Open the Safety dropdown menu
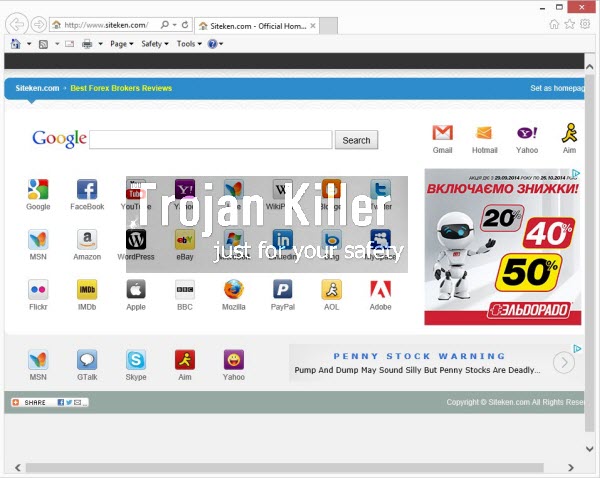 [153, 44]
